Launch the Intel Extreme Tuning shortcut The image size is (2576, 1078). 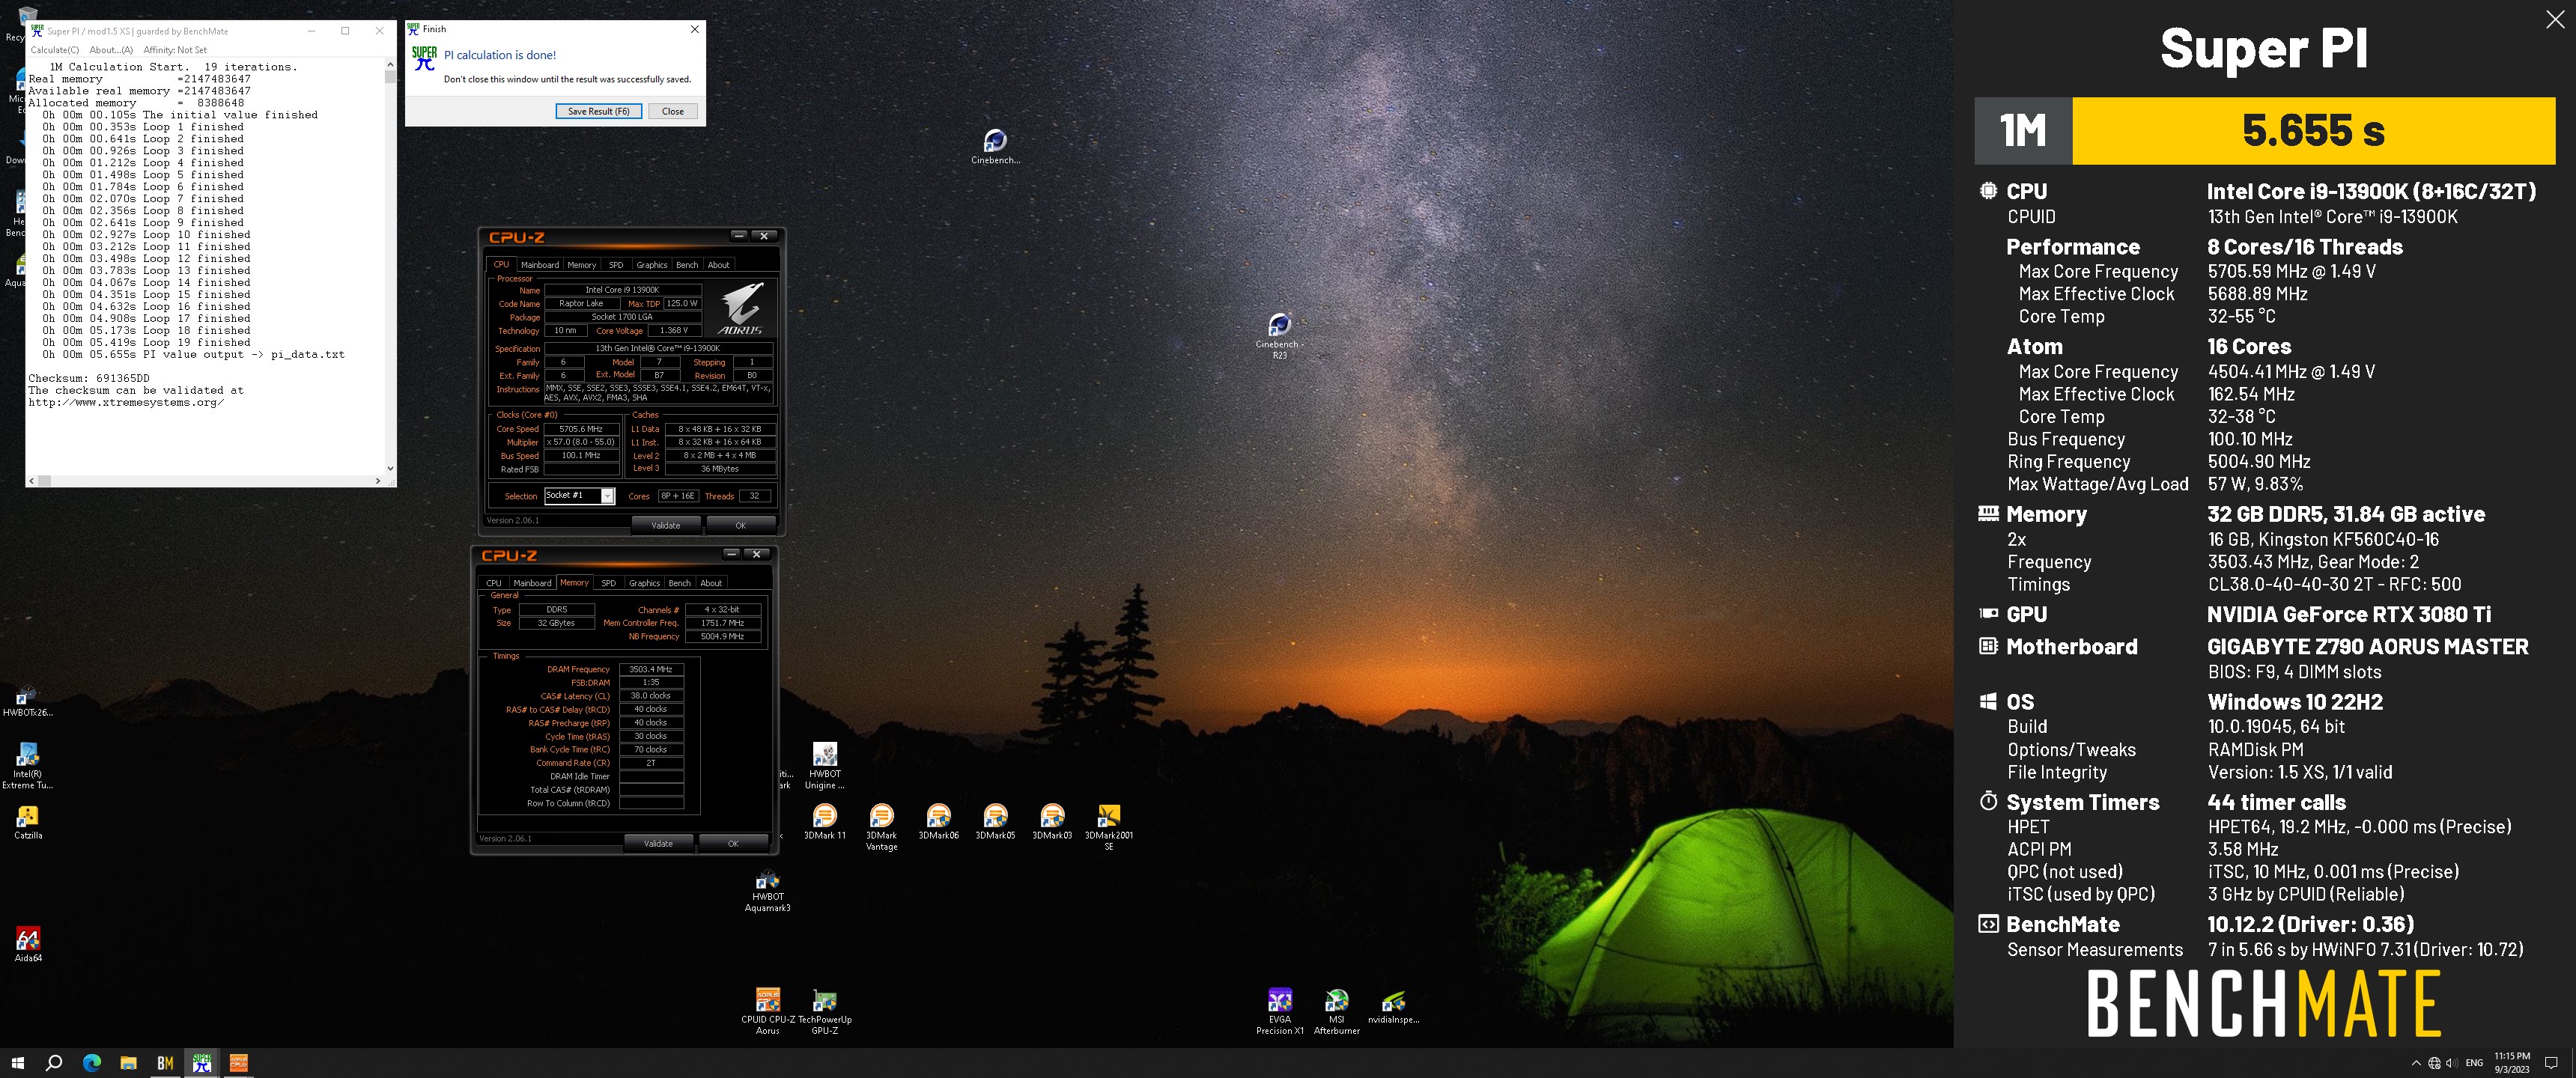[27, 766]
